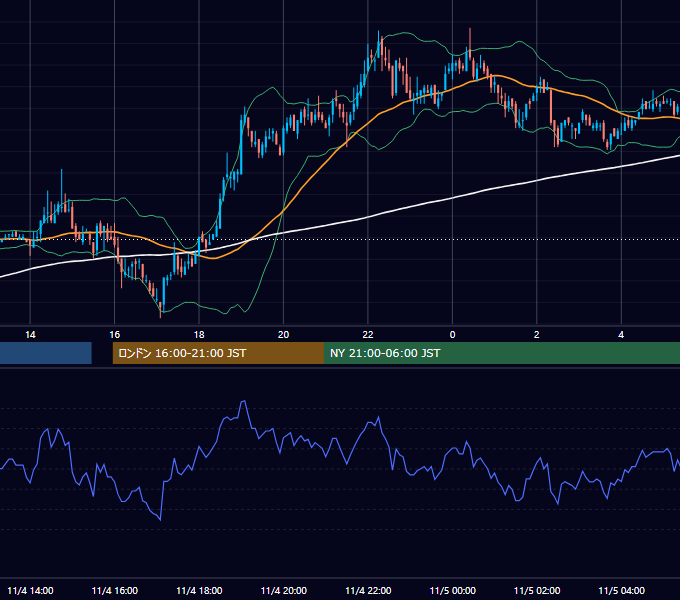This screenshot has width=680, height=600.
Task: Click the 11/4 18:00 time label
Action: click(199, 590)
